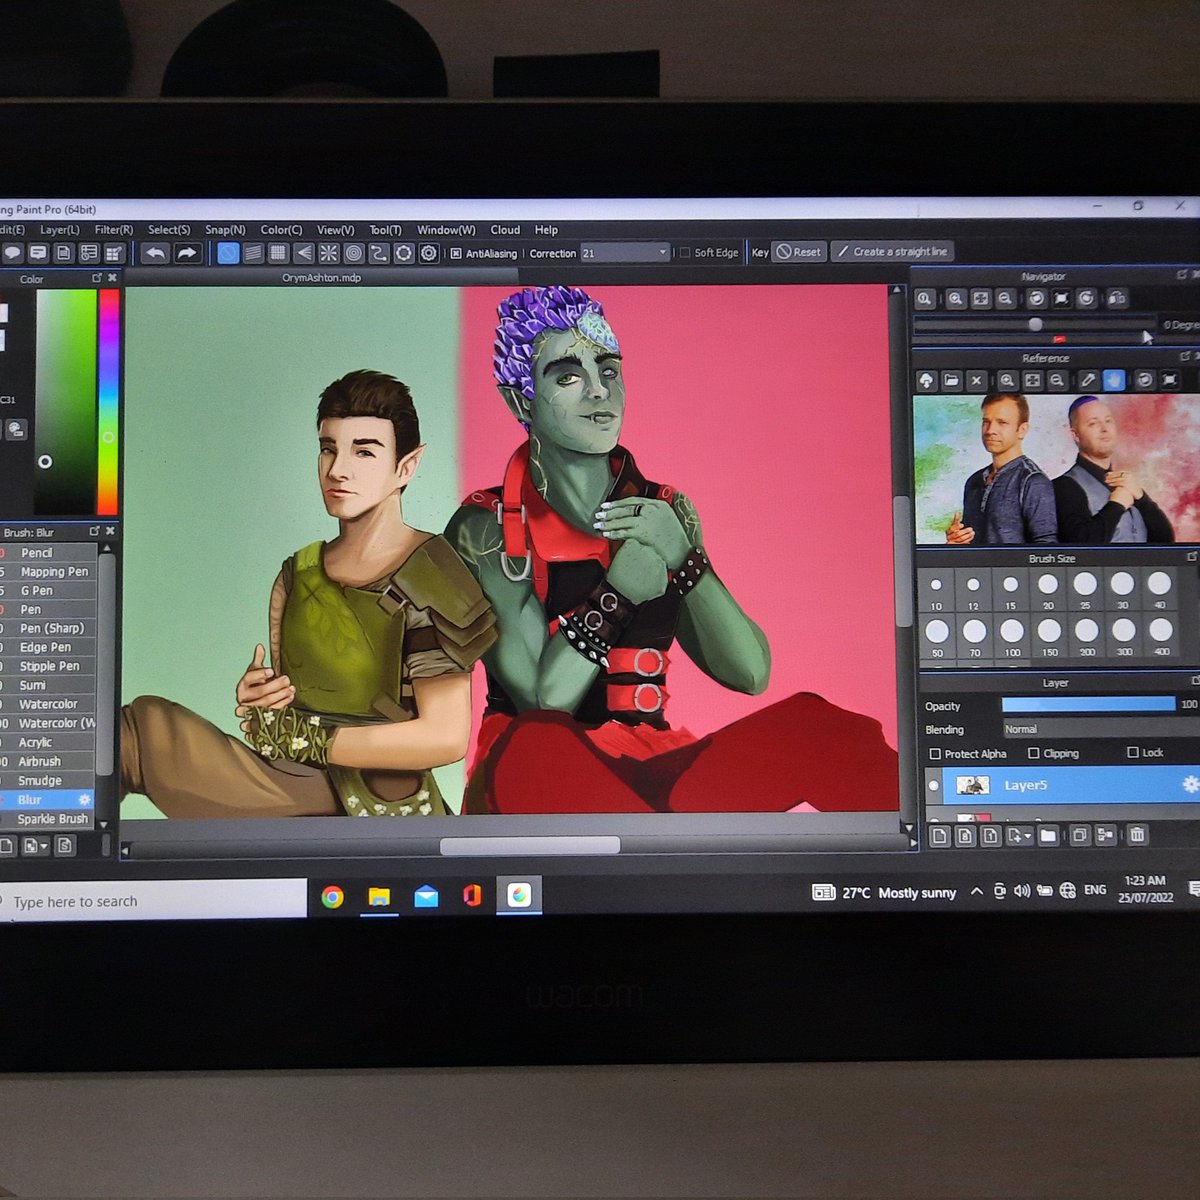Viewport: 1200px width, 1200px height.
Task: Adjust the layer Opacity bar
Action: pyautogui.click(x=1089, y=705)
